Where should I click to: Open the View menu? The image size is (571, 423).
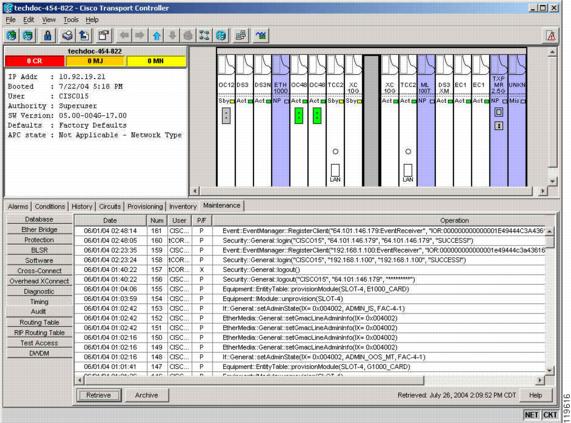click(48, 20)
